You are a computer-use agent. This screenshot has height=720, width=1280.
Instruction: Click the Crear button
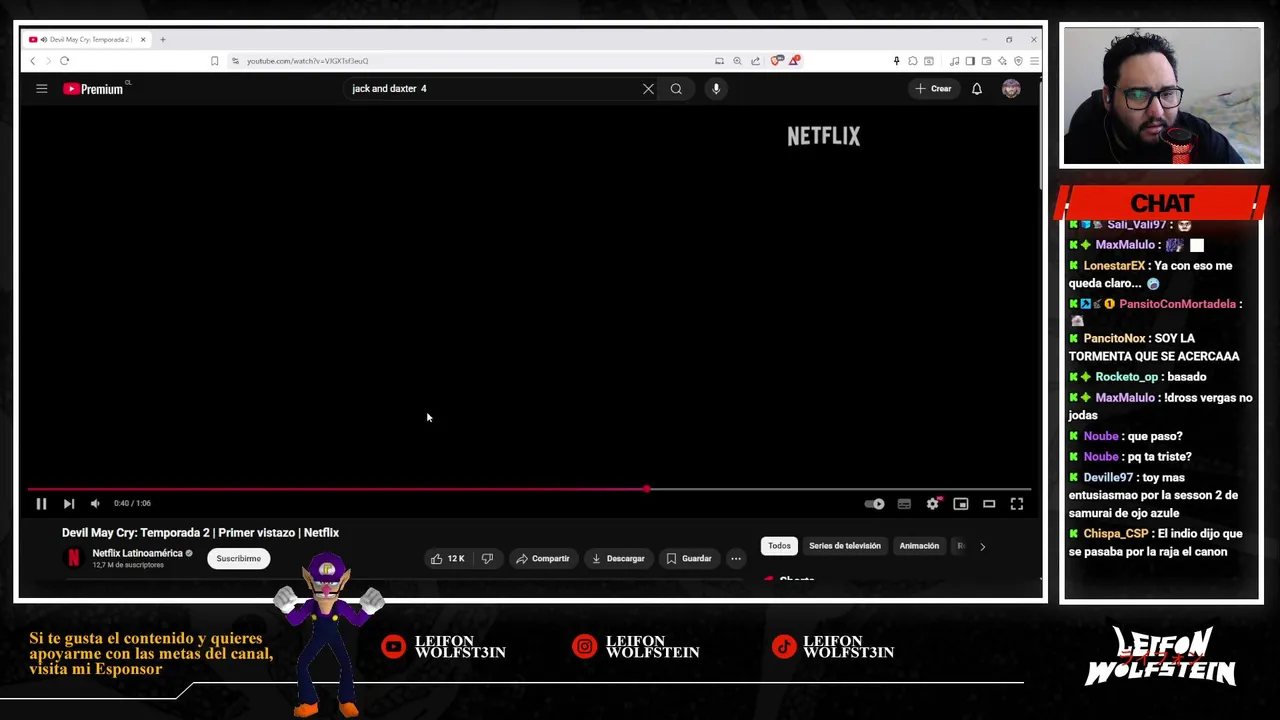tap(933, 89)
